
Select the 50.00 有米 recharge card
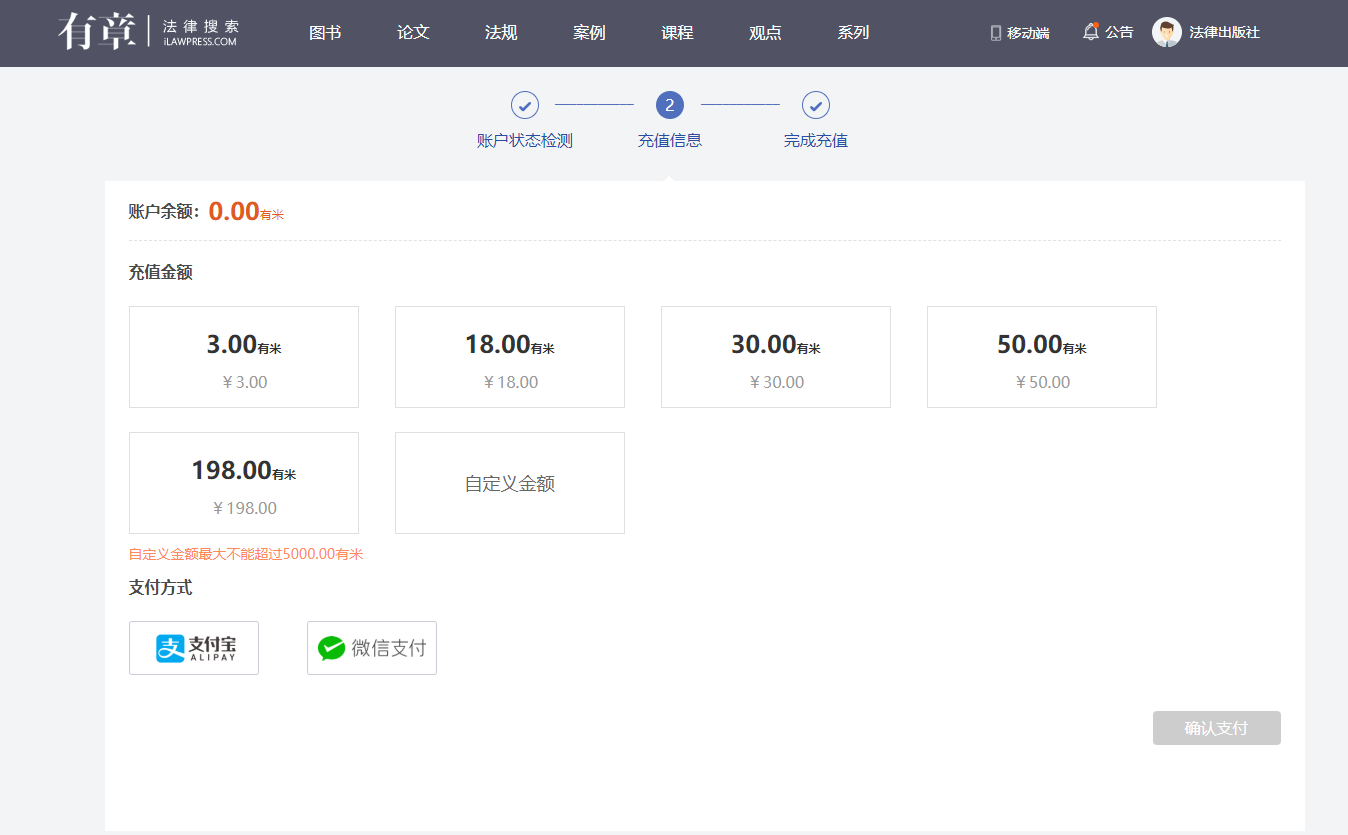pyautogui.click(x=1042, y=357)
